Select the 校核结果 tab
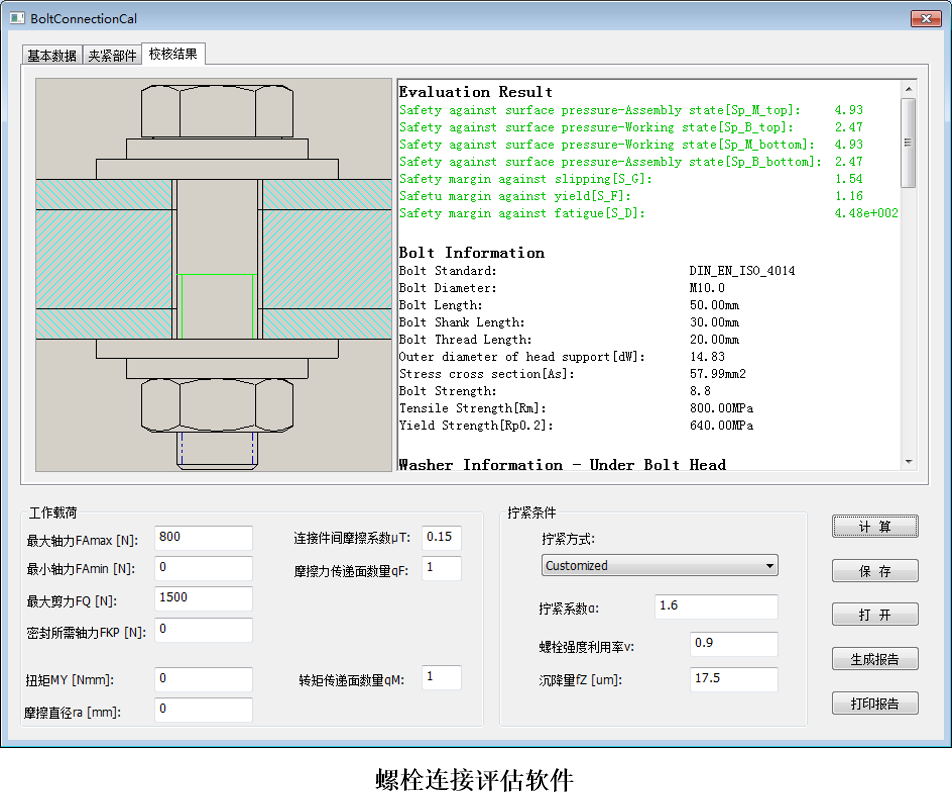This screenshot has height=808, width=952. 173,54
